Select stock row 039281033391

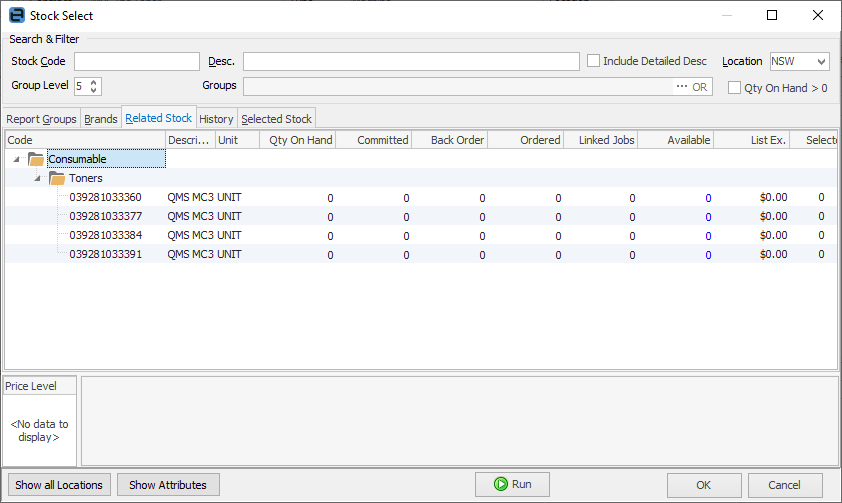click(x=421, y=254)
